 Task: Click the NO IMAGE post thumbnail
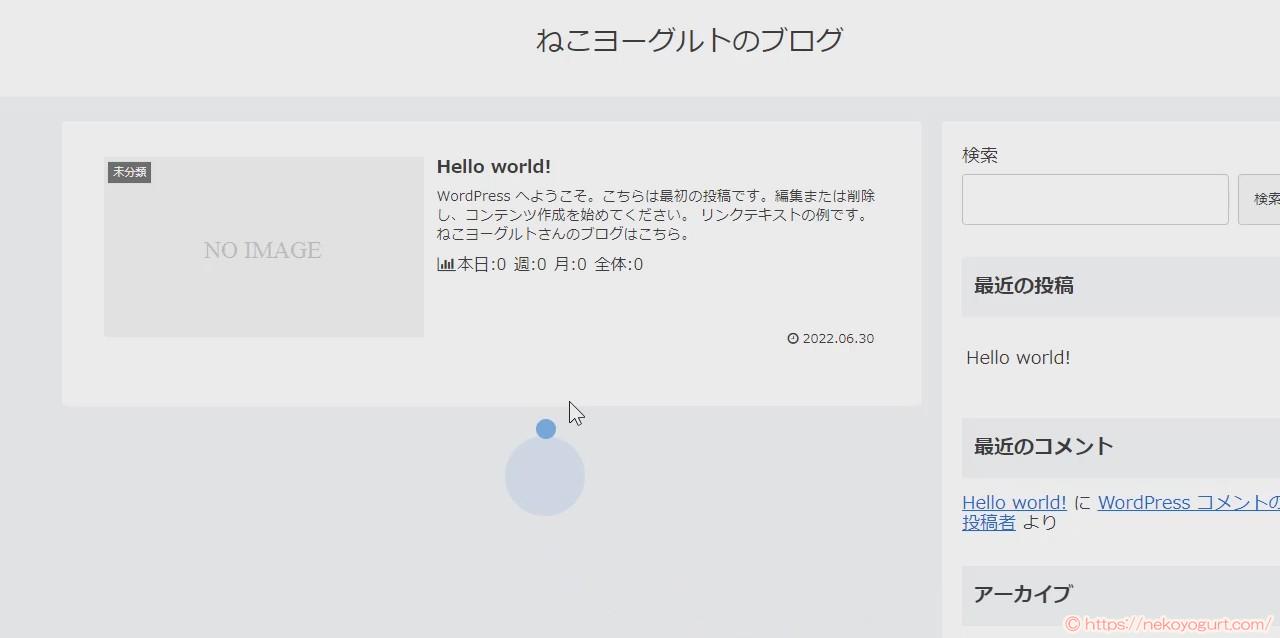263,246
